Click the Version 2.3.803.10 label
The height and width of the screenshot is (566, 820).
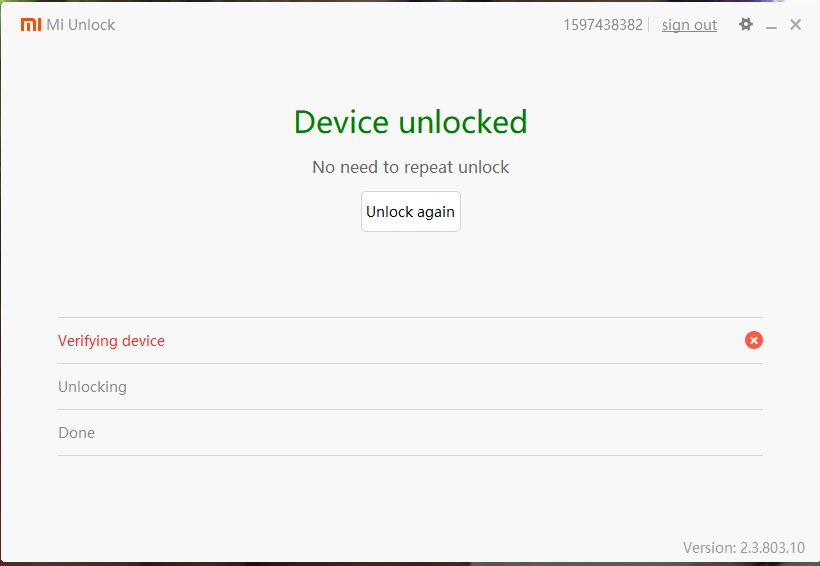coord(743,547)
